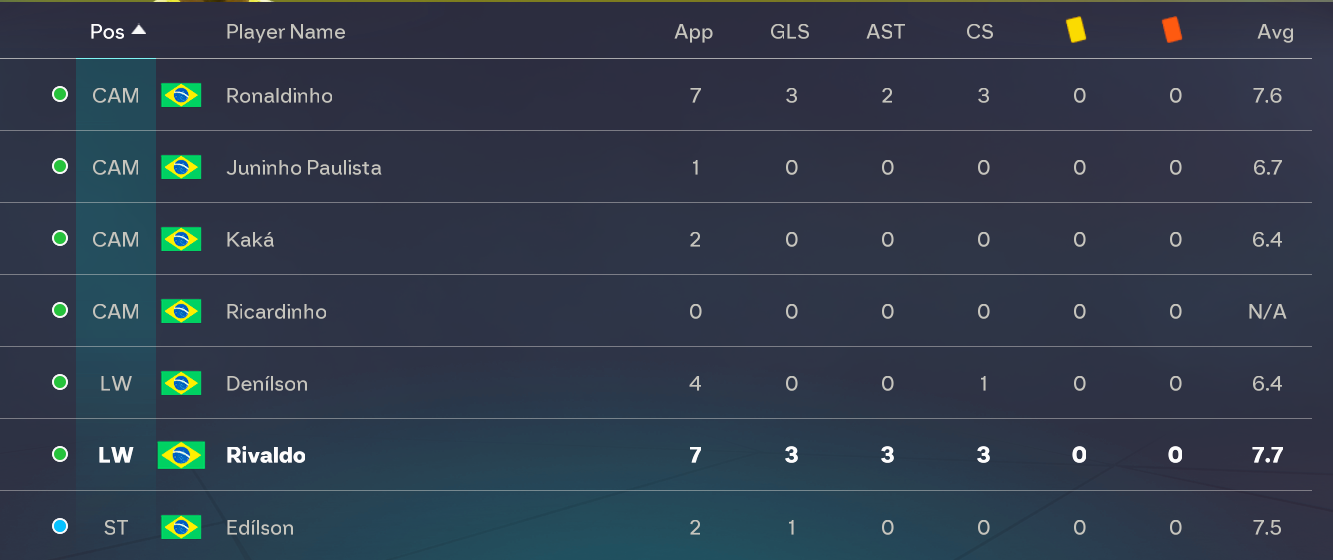Select the Ricardinho player row name
The width and height of the screenshot is (1333, 560).
(276, 312)
